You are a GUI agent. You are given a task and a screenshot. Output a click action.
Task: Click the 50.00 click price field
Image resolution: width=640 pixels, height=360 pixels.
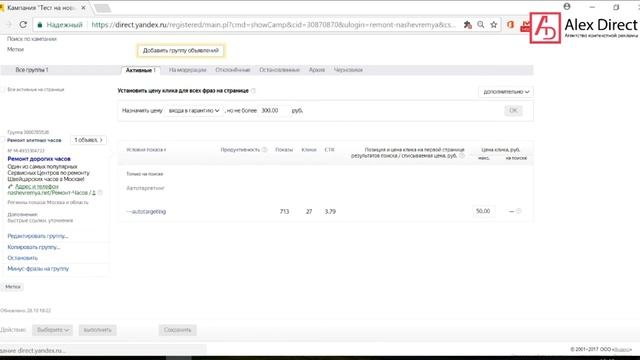click(x=483, y=211)
